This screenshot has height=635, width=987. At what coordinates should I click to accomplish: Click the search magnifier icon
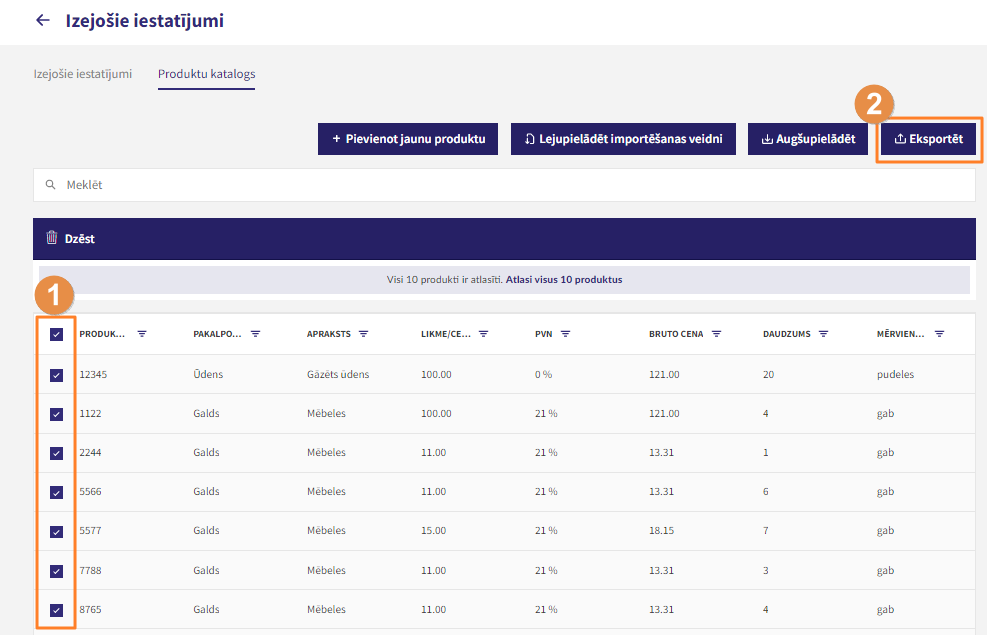pyautogui.click(x=50, y=185)
